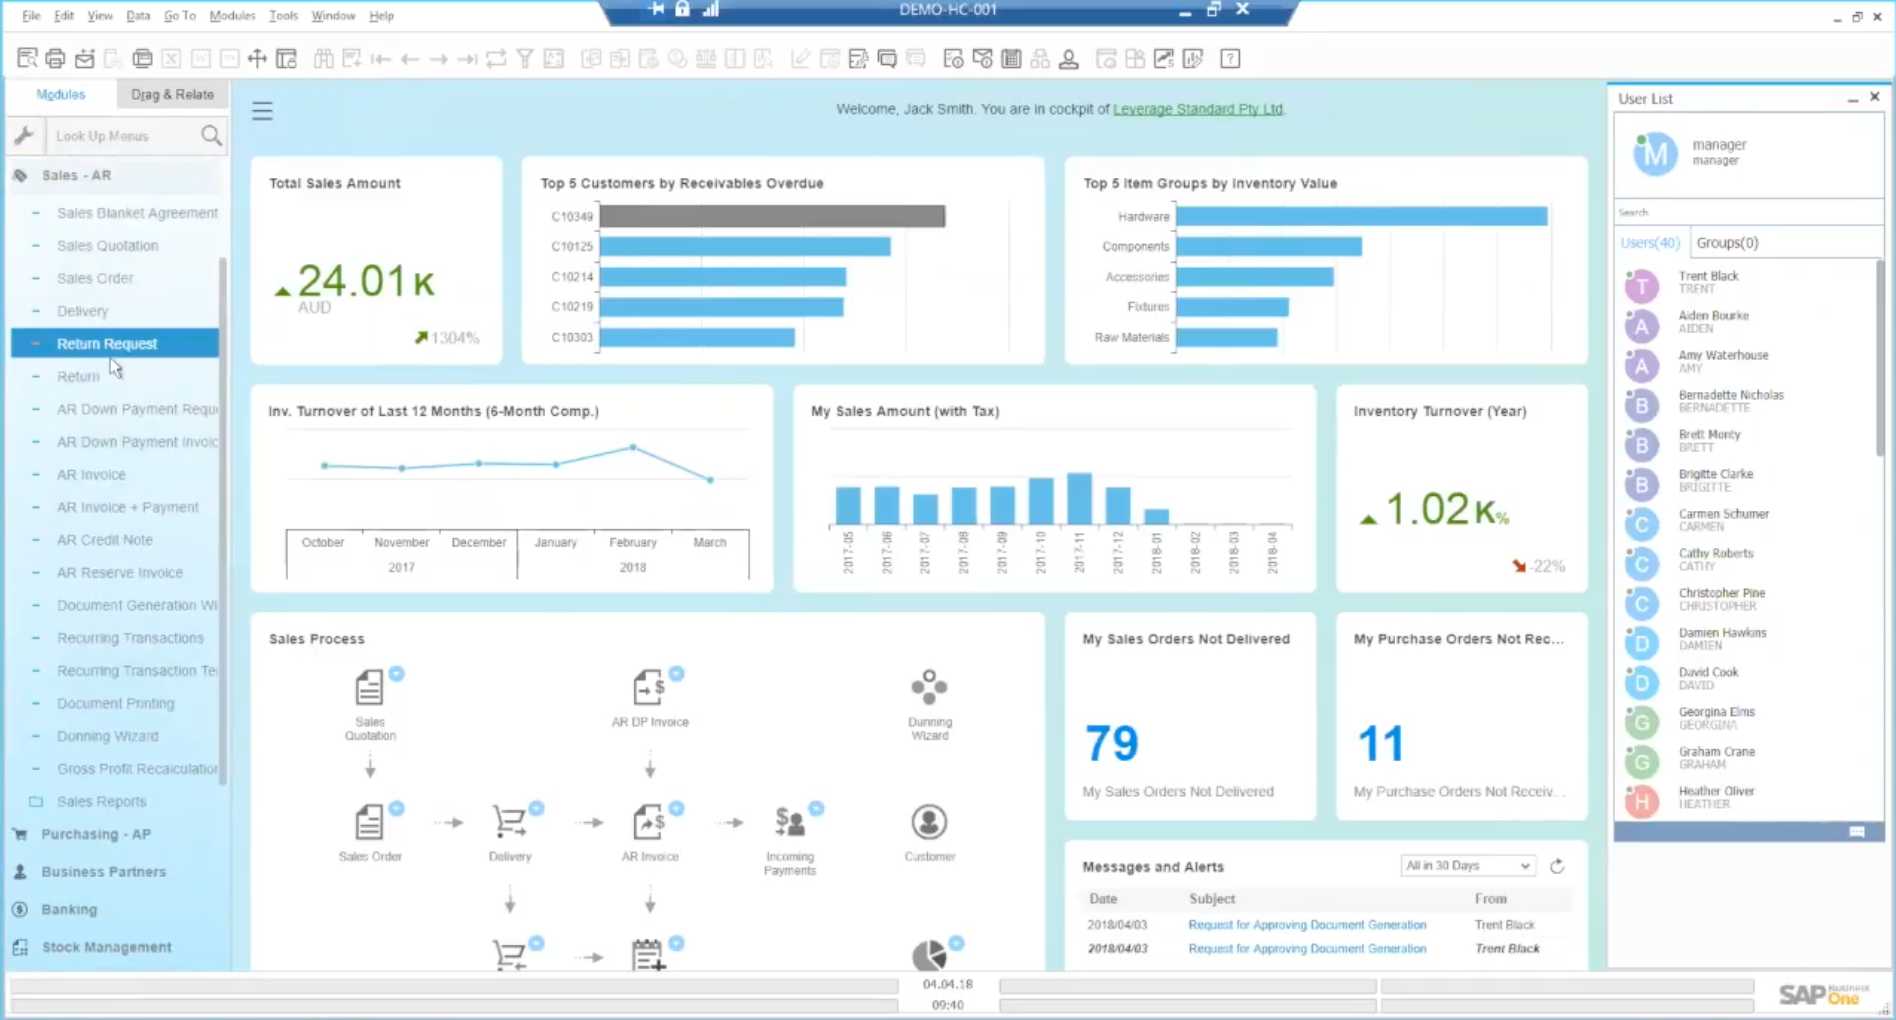Image resolution: width=1896 pixels, height=1020 pixels.
Task: Switch to Groups(0) tab in User List
Action: coord(1727,242)
